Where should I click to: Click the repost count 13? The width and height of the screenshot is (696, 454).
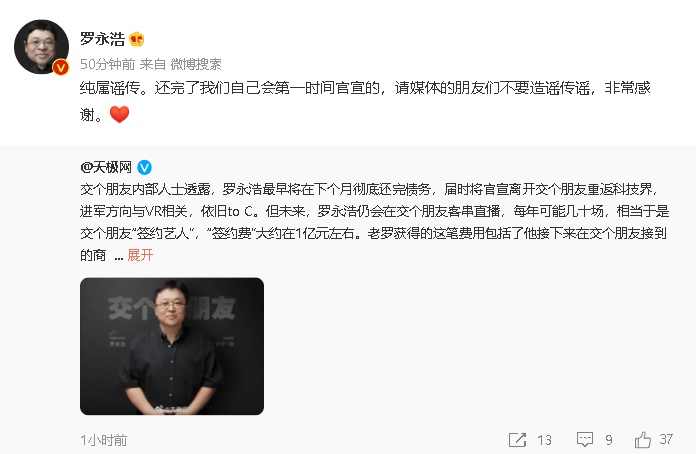(x=544, y=440)
